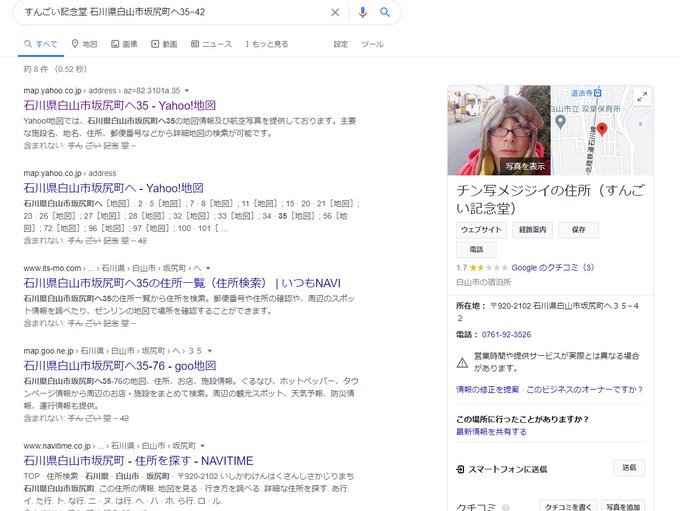Click このビジネスのオーナーですか？ link
This screenshot has width=680, height=511.
585,390
